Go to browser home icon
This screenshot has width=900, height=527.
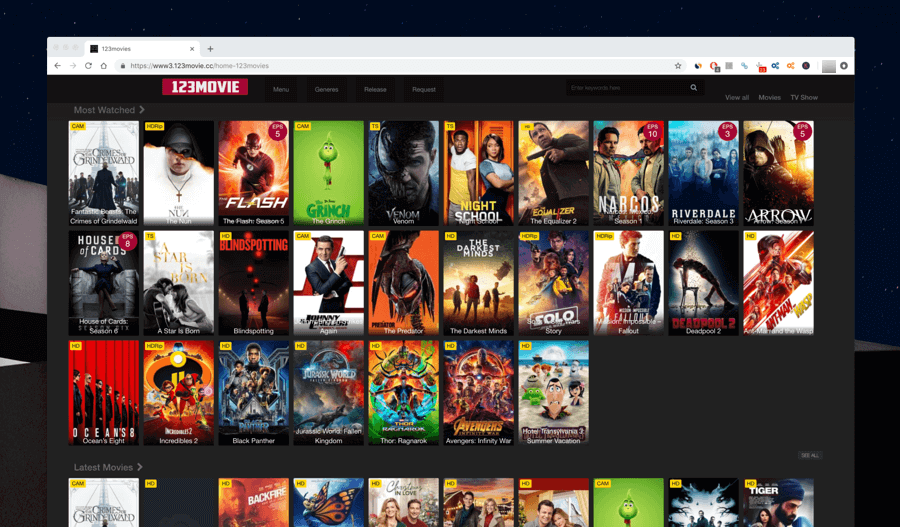point(104,66)
